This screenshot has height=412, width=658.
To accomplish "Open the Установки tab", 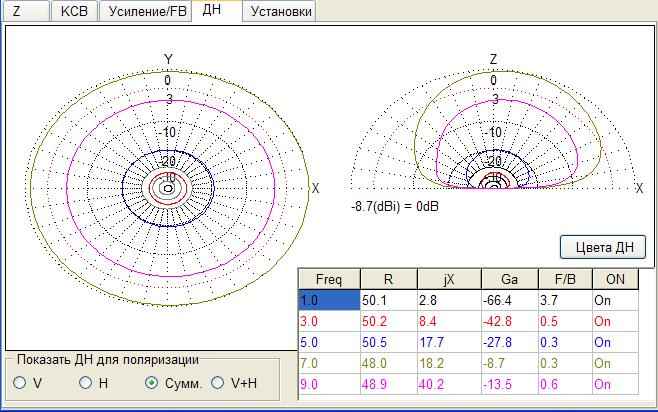I will coord(279,11).
